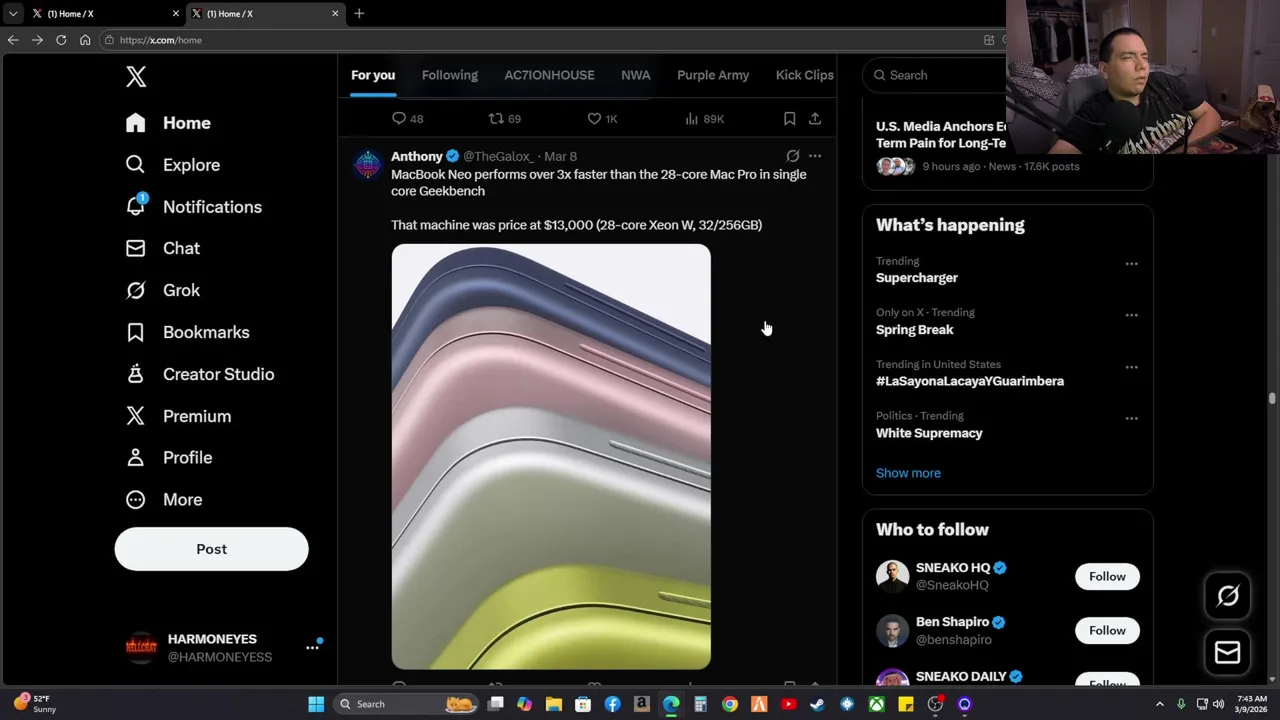Screen dimensions: 1280x720
Task: Click the reply icon with 48 comments
Action: point(399,118)
